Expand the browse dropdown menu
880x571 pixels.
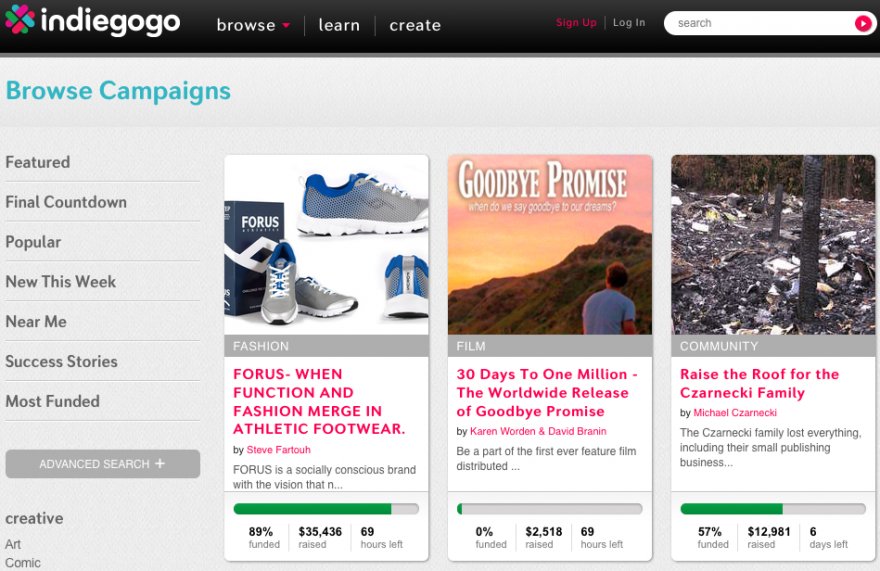click(x=253, y=25)
